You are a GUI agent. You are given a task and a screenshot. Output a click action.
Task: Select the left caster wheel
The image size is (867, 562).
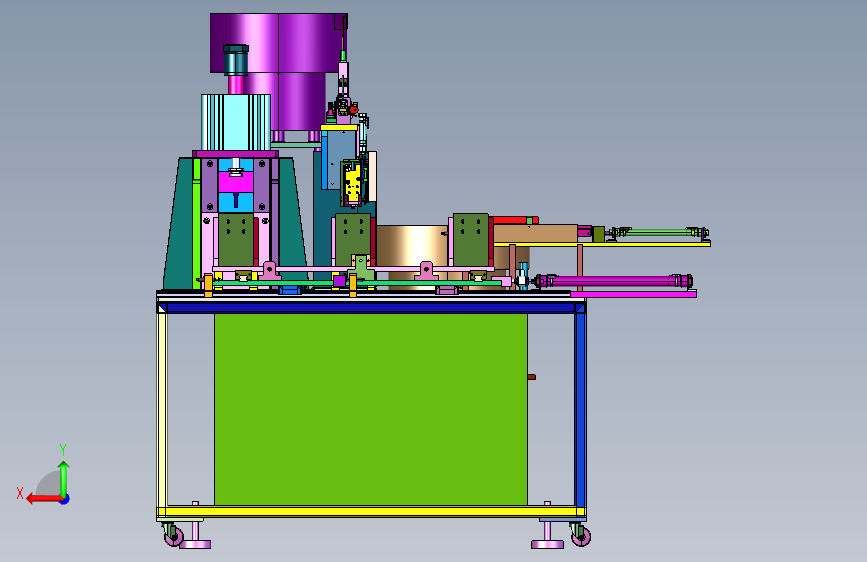pos(173,535)
